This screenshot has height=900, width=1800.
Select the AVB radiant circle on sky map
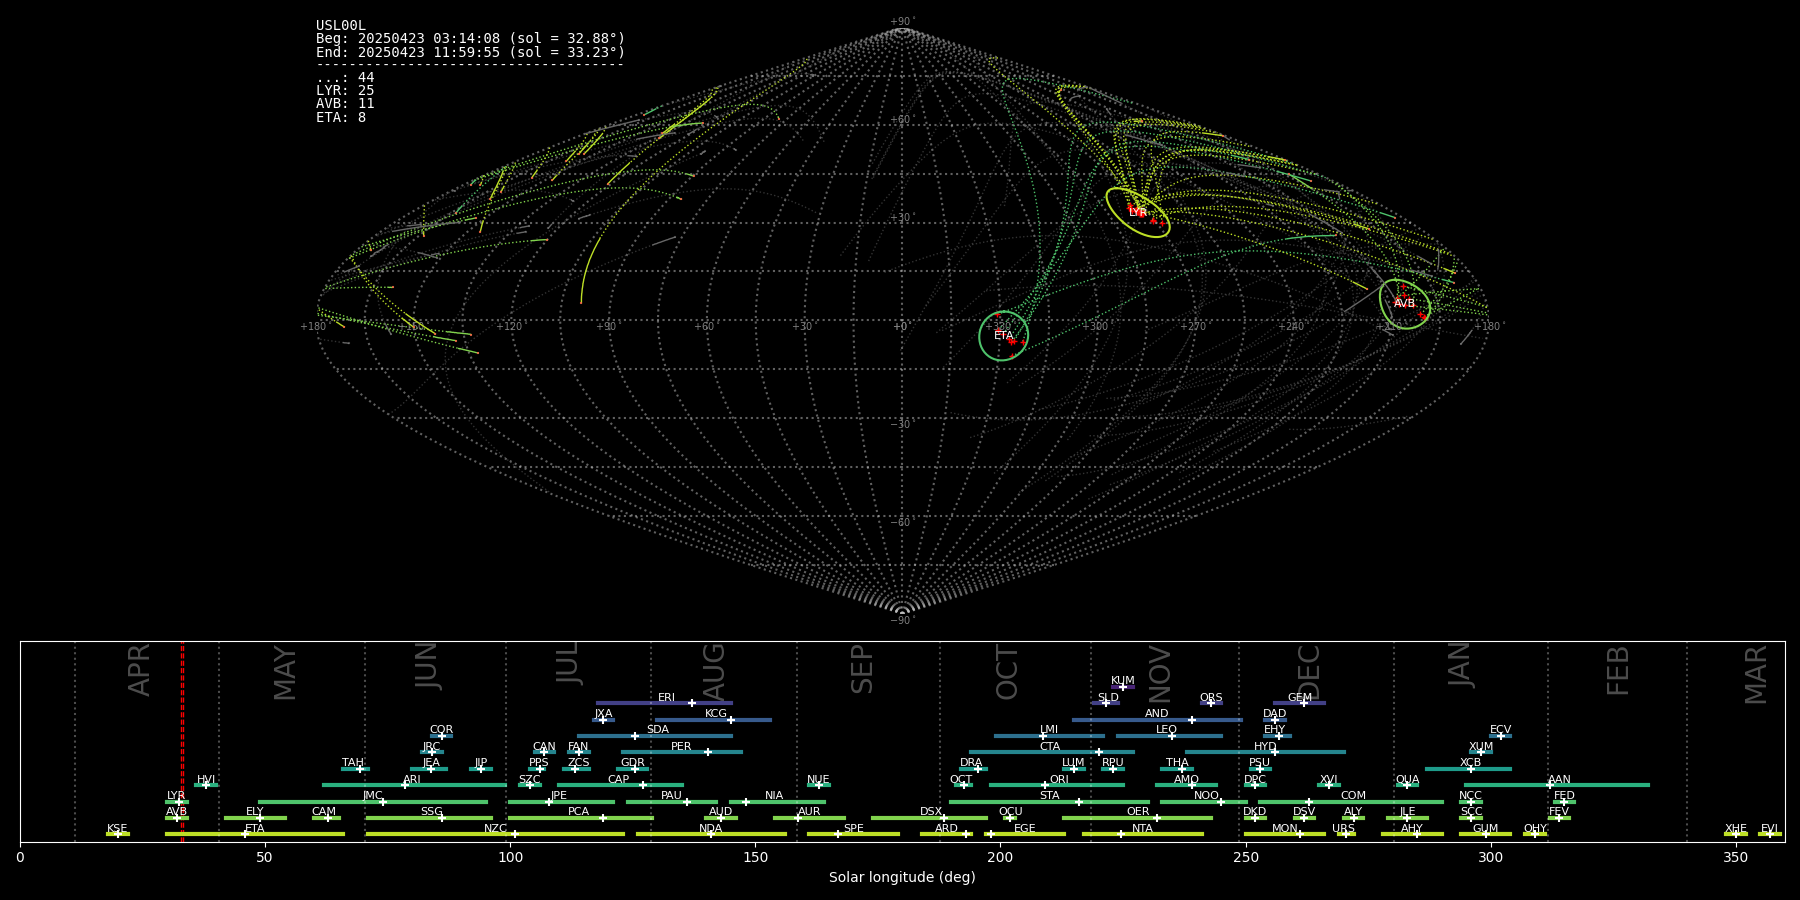coord(1405,303)
